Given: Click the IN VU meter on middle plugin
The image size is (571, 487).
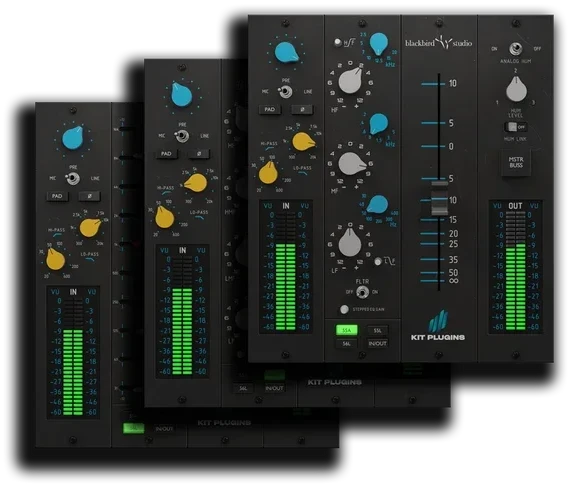Looking at the screenshot, I should (x=182, y=311).
